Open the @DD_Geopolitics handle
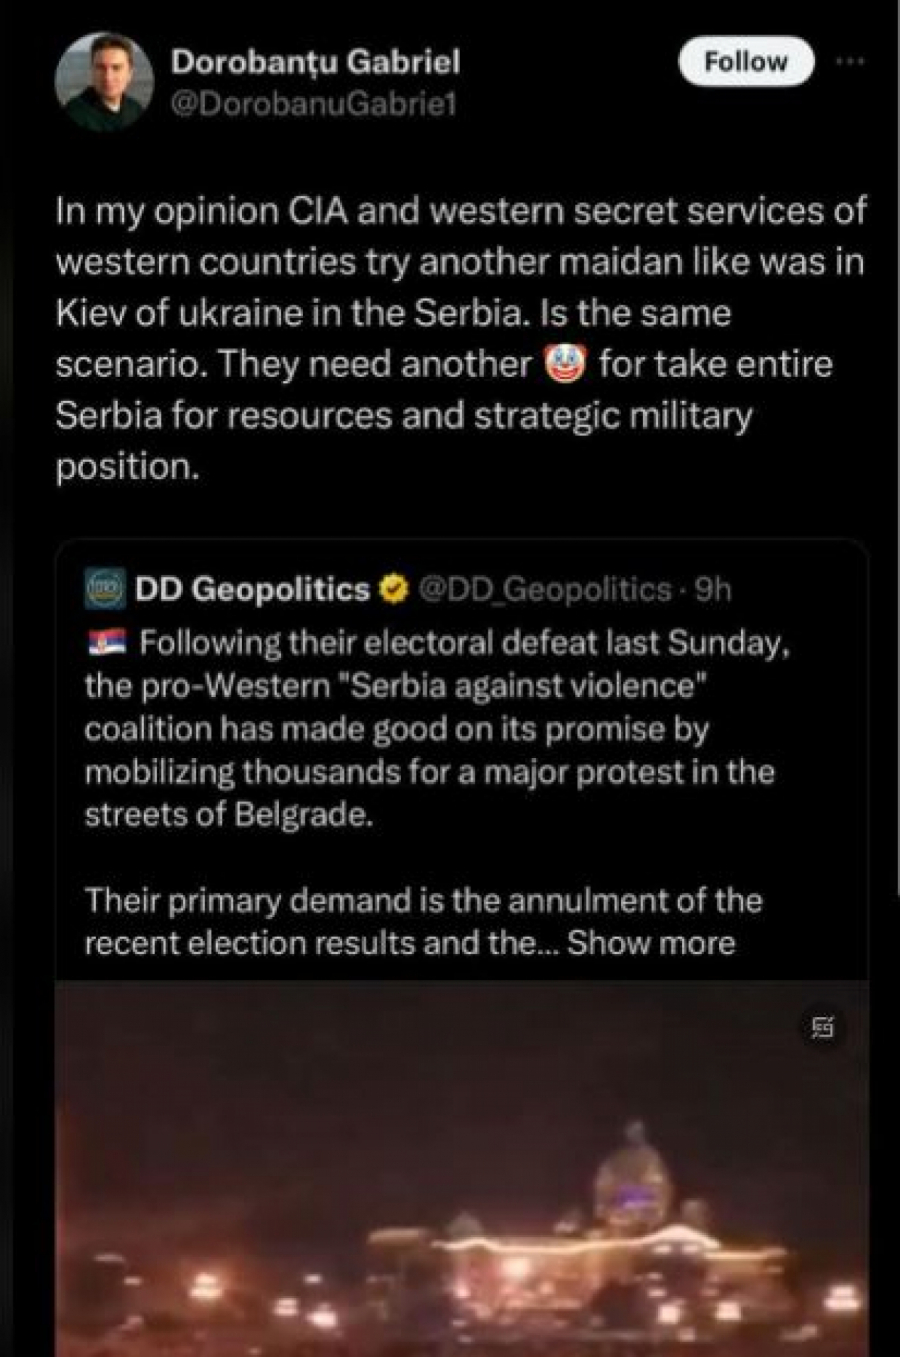The width and height of the screenshot is (900, 1357). pyautogui.click(x=544, y=589)
